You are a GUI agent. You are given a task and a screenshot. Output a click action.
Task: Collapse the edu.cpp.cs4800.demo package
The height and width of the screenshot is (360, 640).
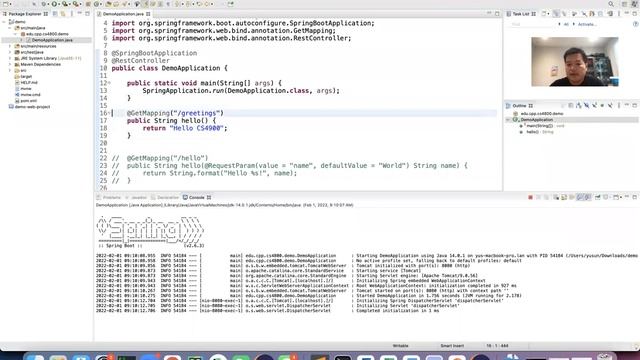tap(16, 34)
